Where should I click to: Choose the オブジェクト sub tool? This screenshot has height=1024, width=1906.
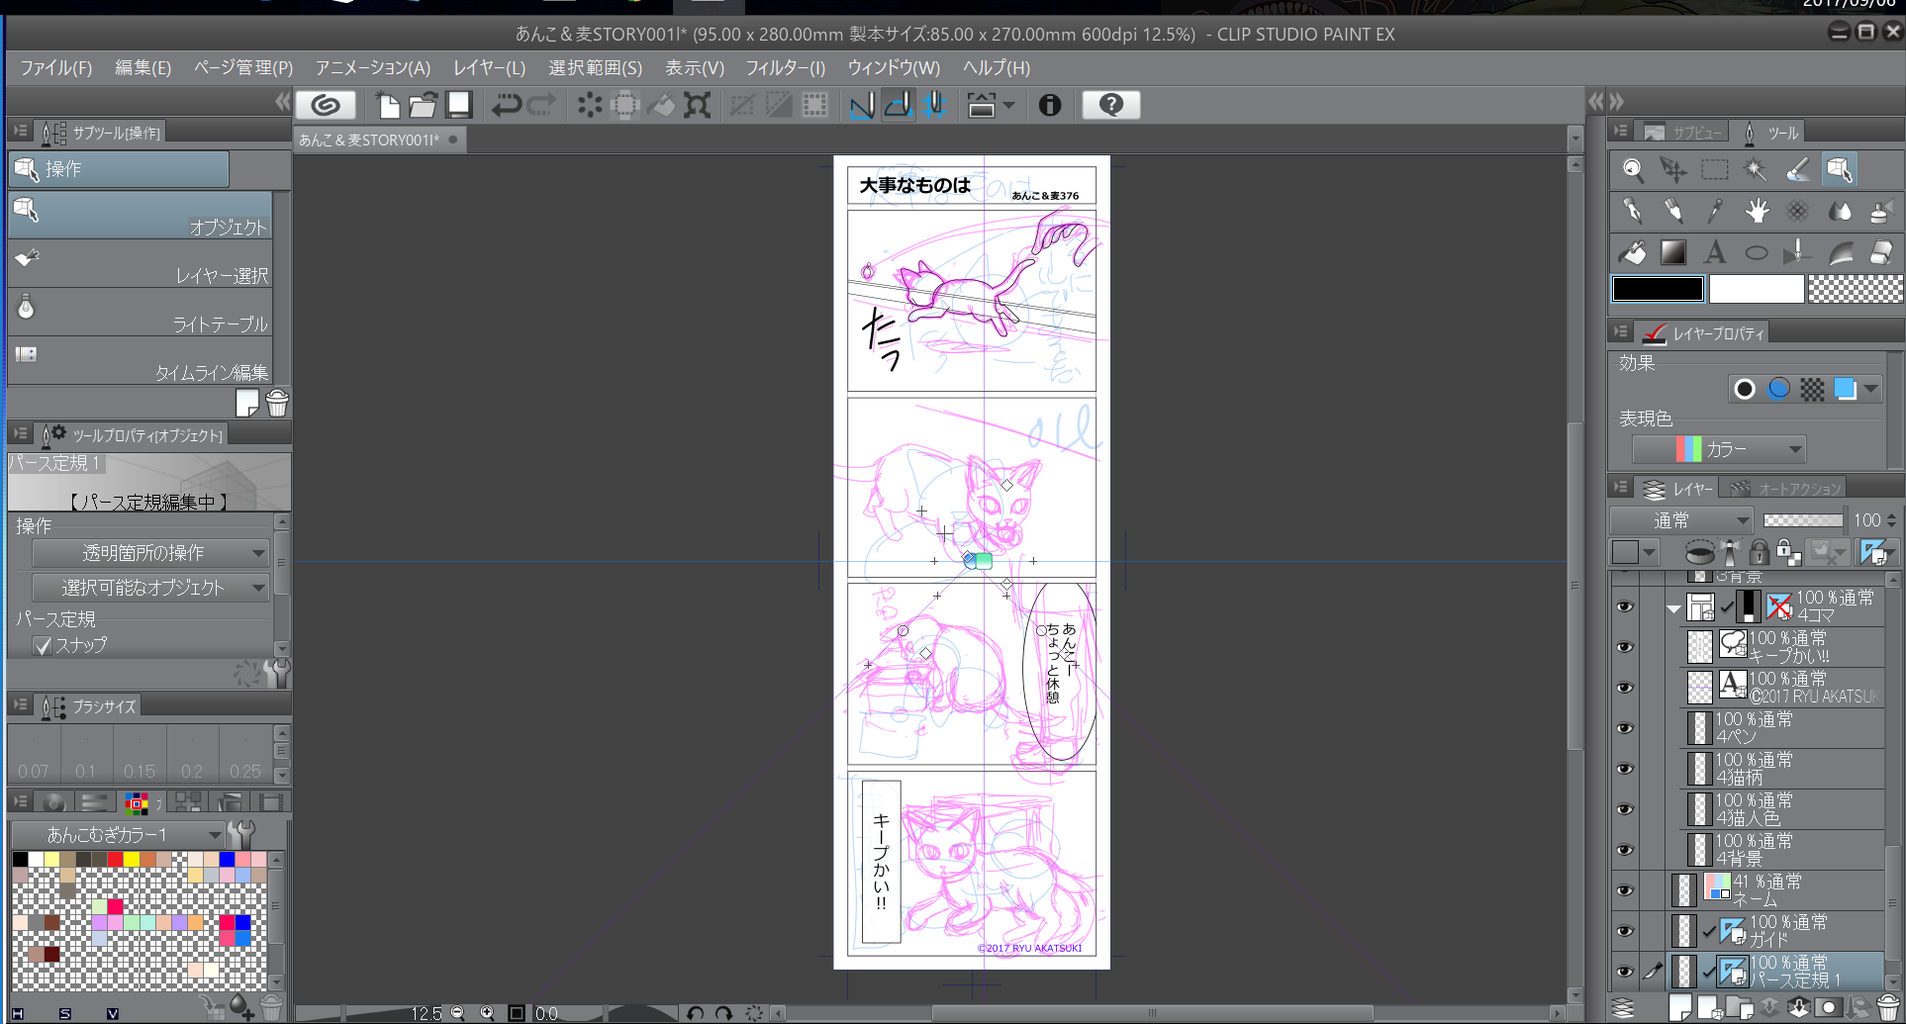(x=140, y=215)
